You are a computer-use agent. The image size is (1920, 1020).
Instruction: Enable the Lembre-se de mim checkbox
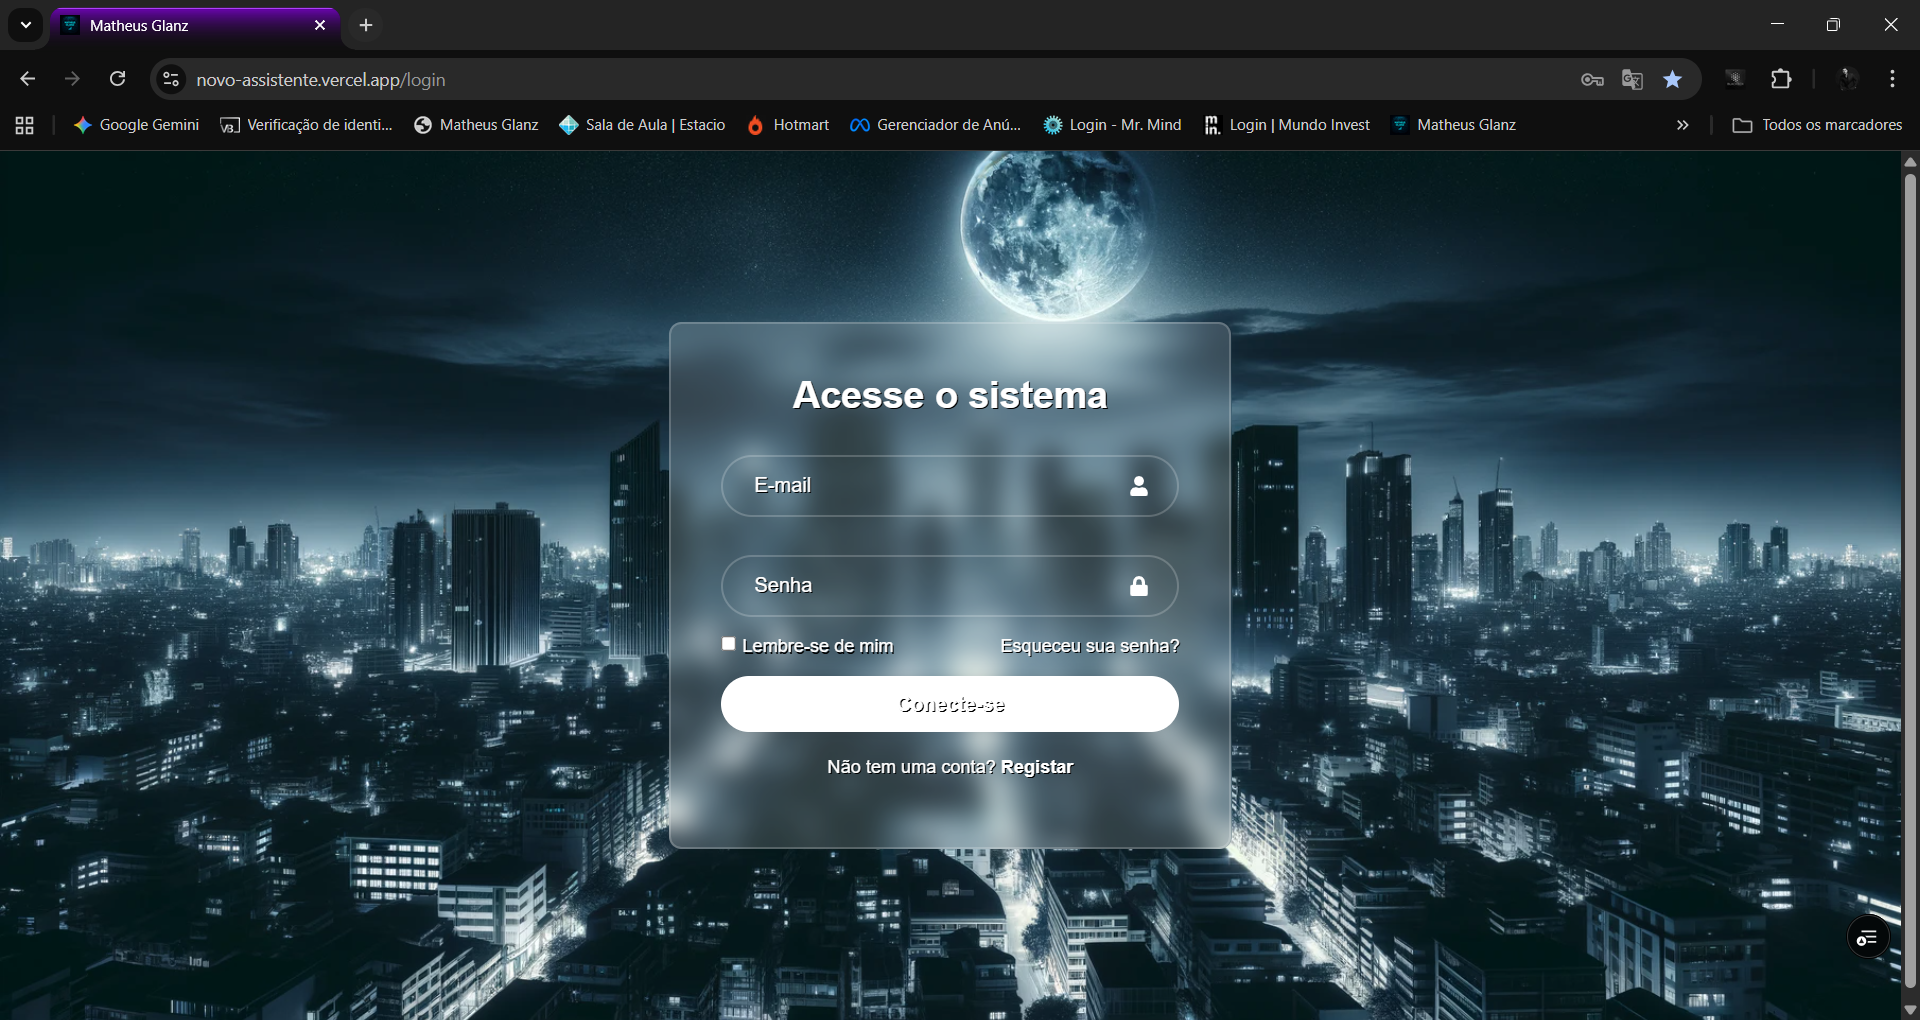[729, 644]
